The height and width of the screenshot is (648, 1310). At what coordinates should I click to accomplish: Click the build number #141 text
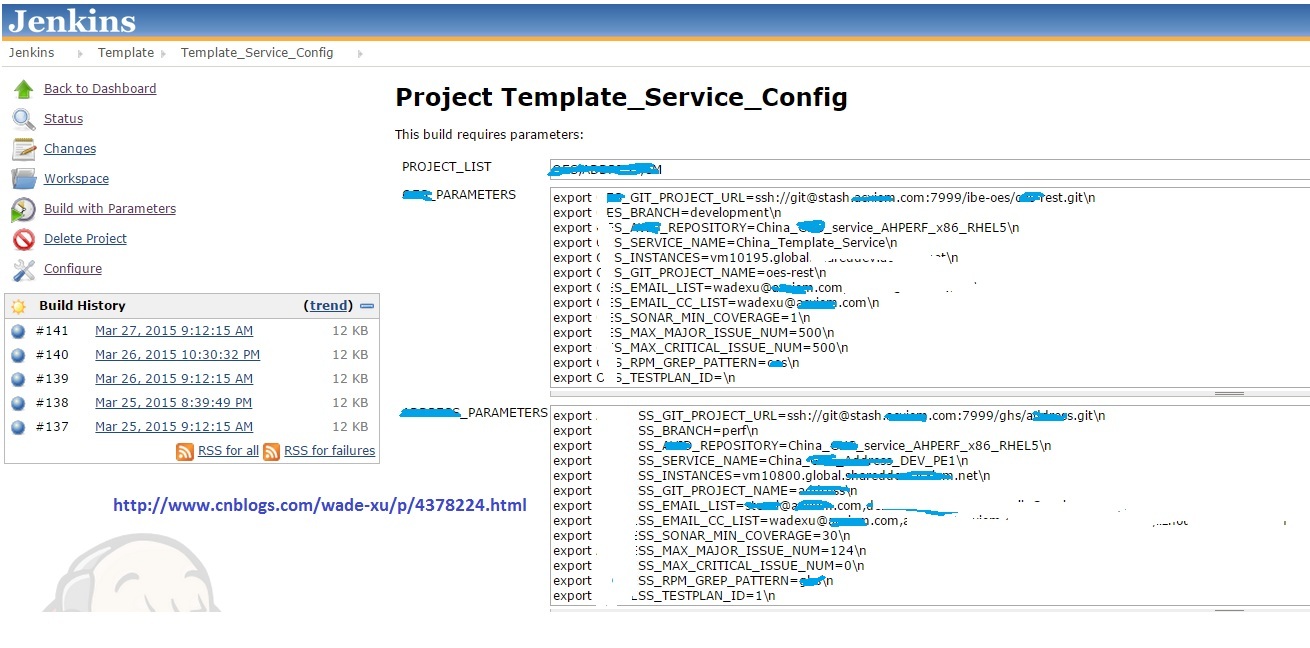pos(52,331)
